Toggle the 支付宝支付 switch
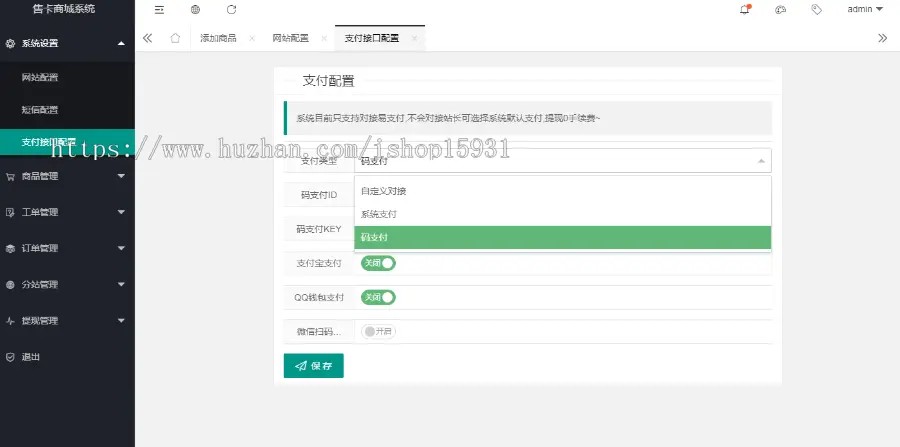The width and height of the screenshot is (900, 447). pyautogui.click(x=378, y=263)
